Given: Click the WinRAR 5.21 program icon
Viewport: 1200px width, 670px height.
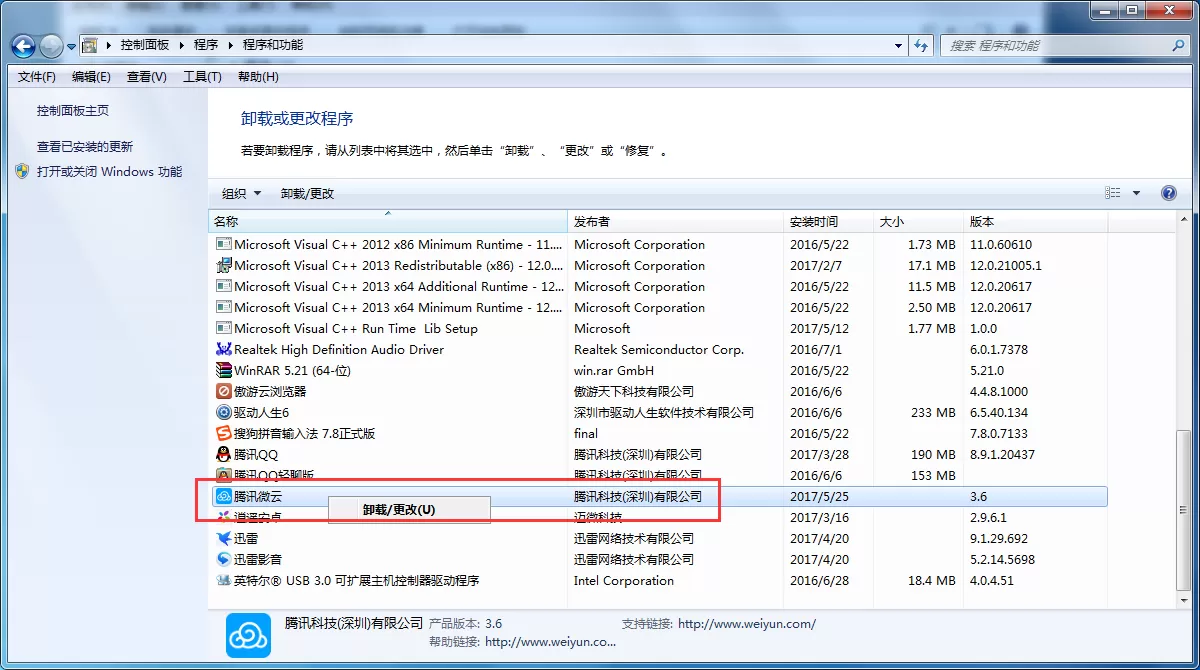Looking at the screenshot, I should pos(224,370).
